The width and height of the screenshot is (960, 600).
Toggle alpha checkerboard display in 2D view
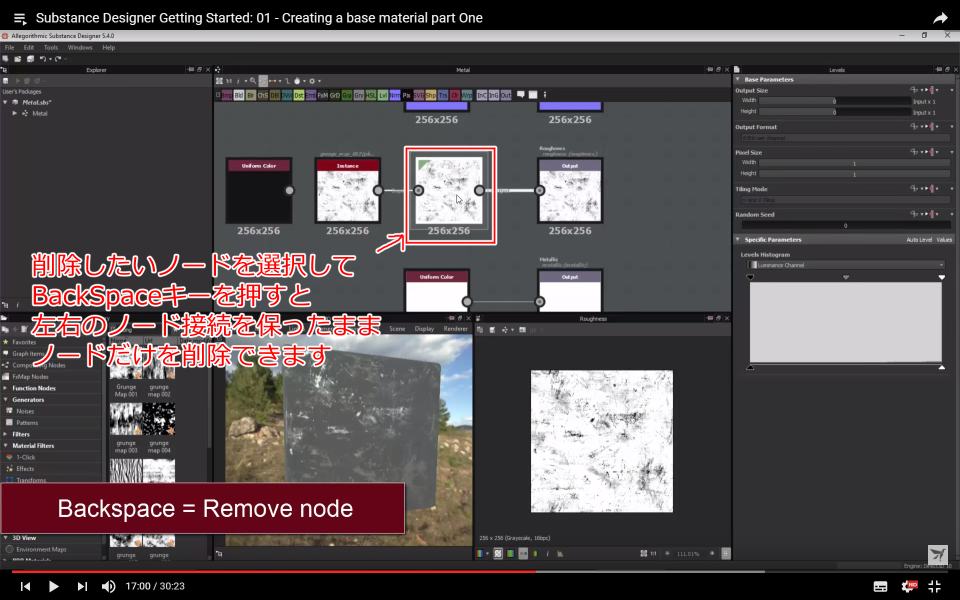pos(498,553)
